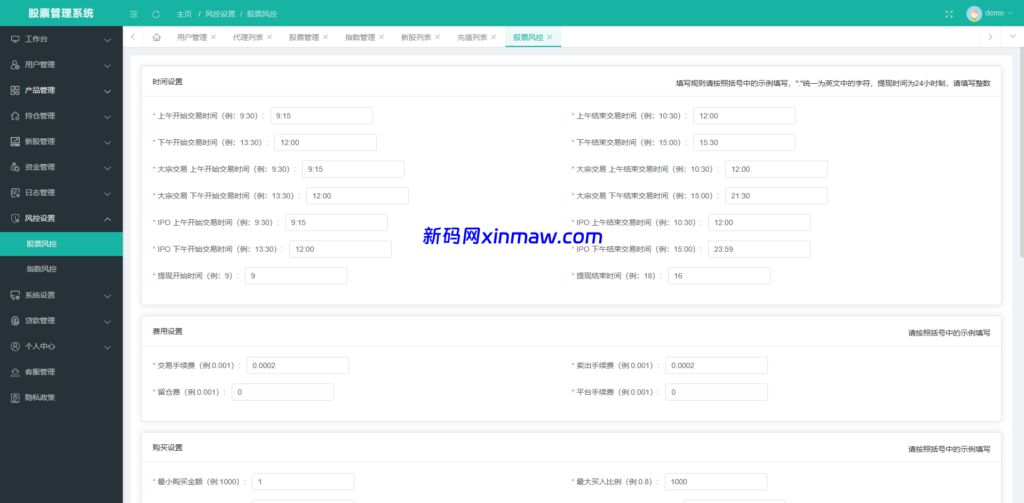Click the refresh icon in top bar
This screenshot has height=503, width=1024.
[x=155, y=14]
